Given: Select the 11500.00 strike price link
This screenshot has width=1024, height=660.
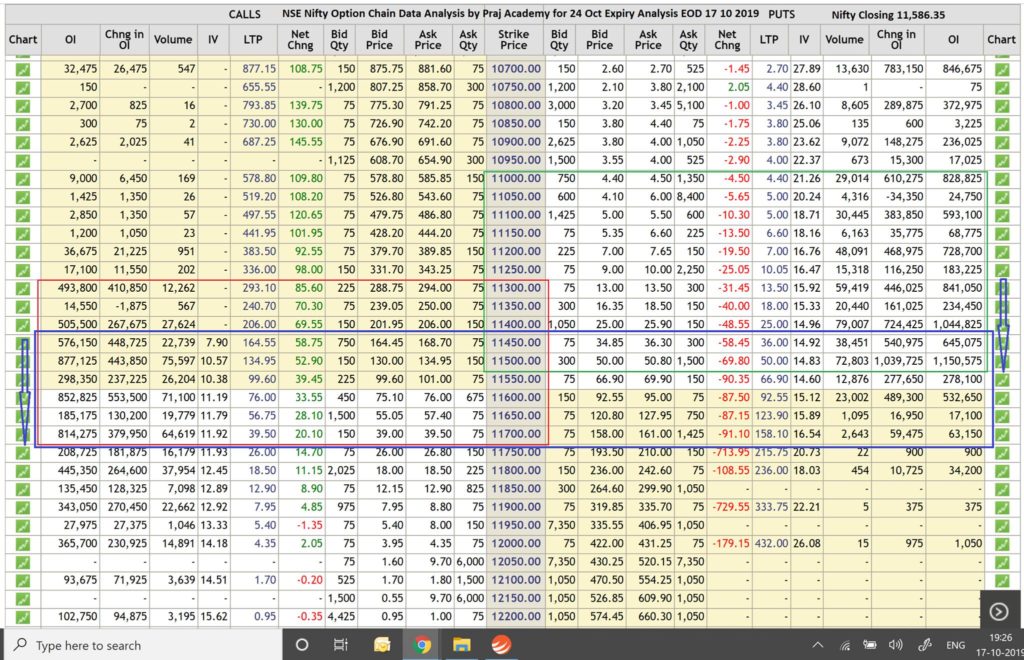Looking at the screenshot, I should pos(516,359).
